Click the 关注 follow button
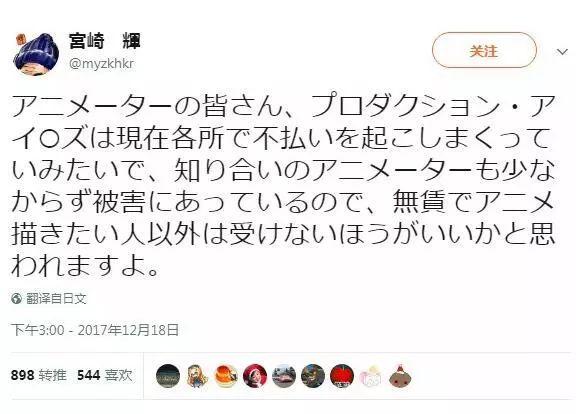 pos(484,50)
